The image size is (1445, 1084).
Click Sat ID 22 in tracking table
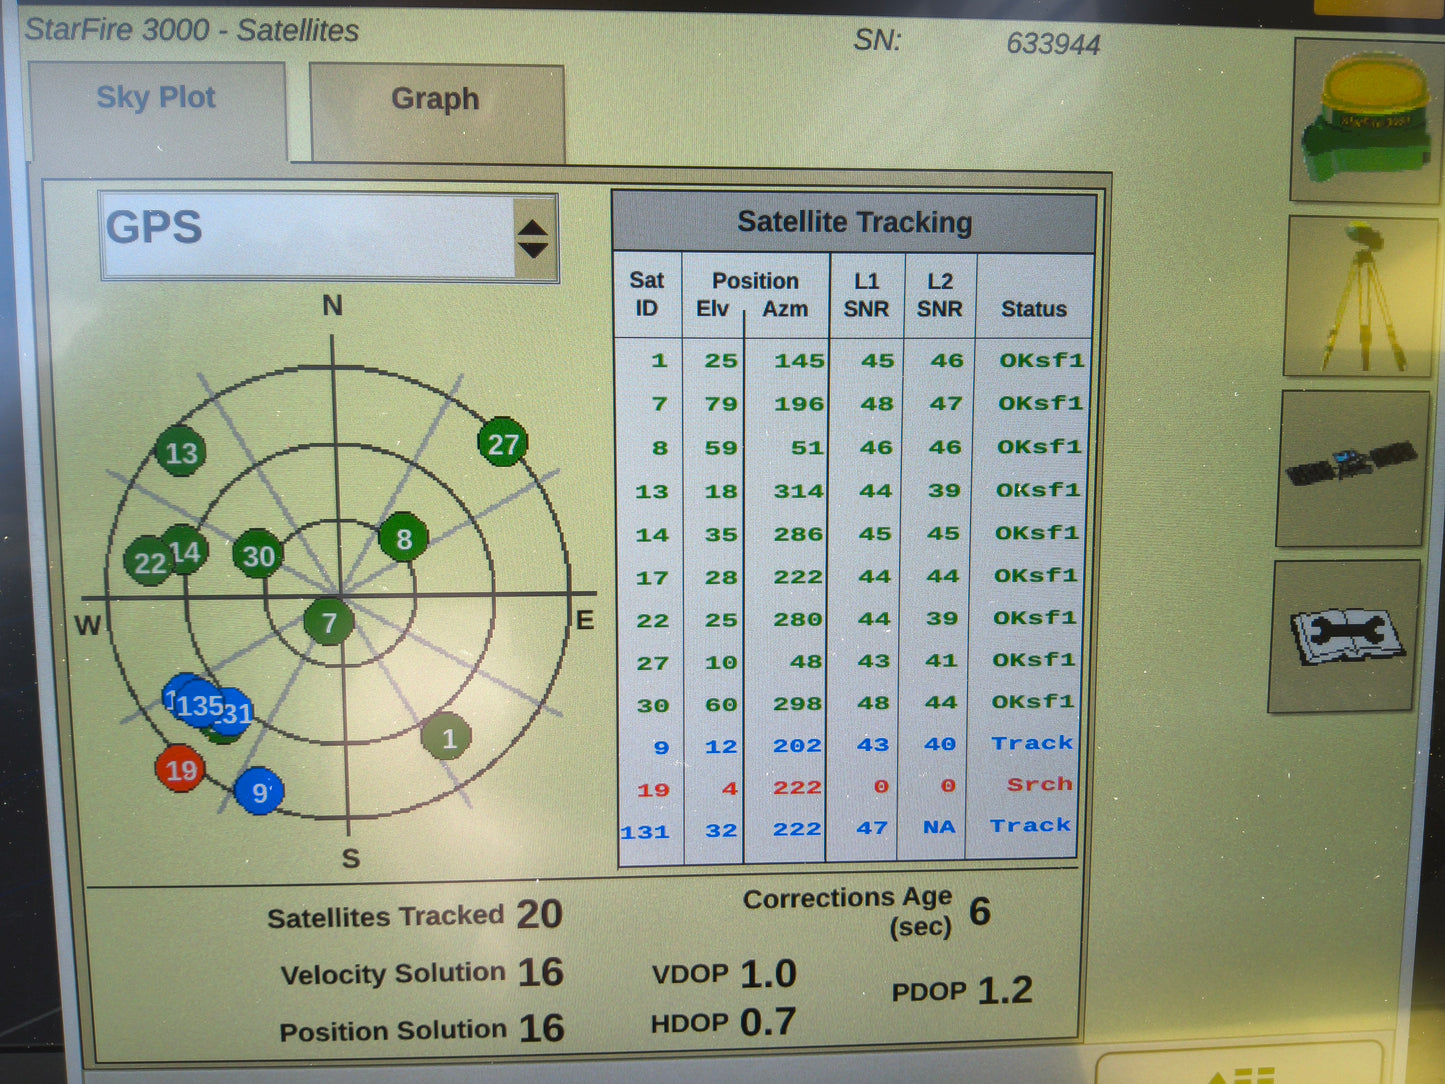(x=653, y=621)
